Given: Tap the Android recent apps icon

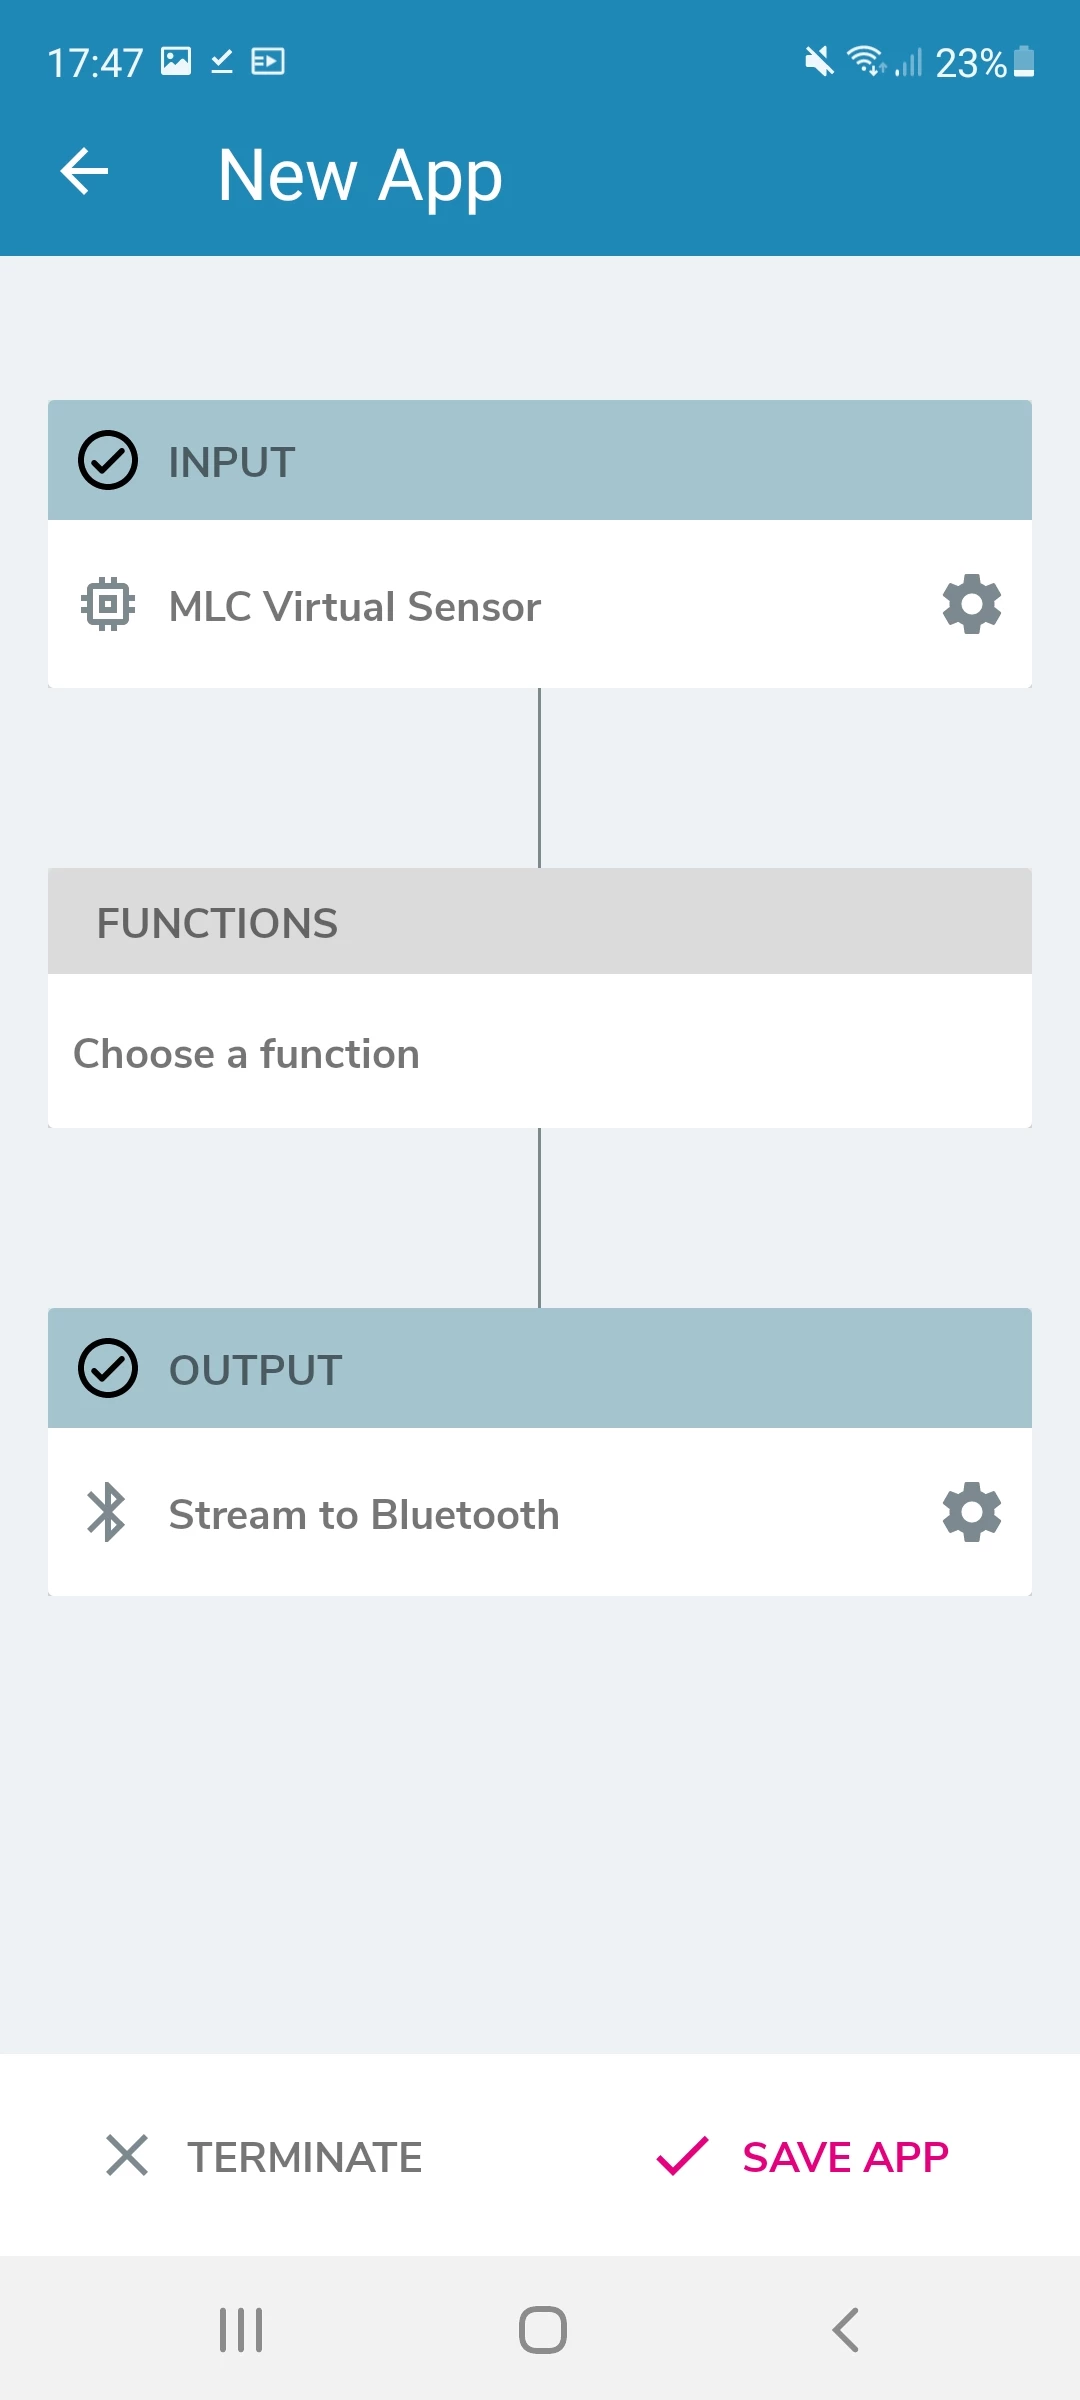Looking at the screenshot, I should click(x=241, y=2330).
